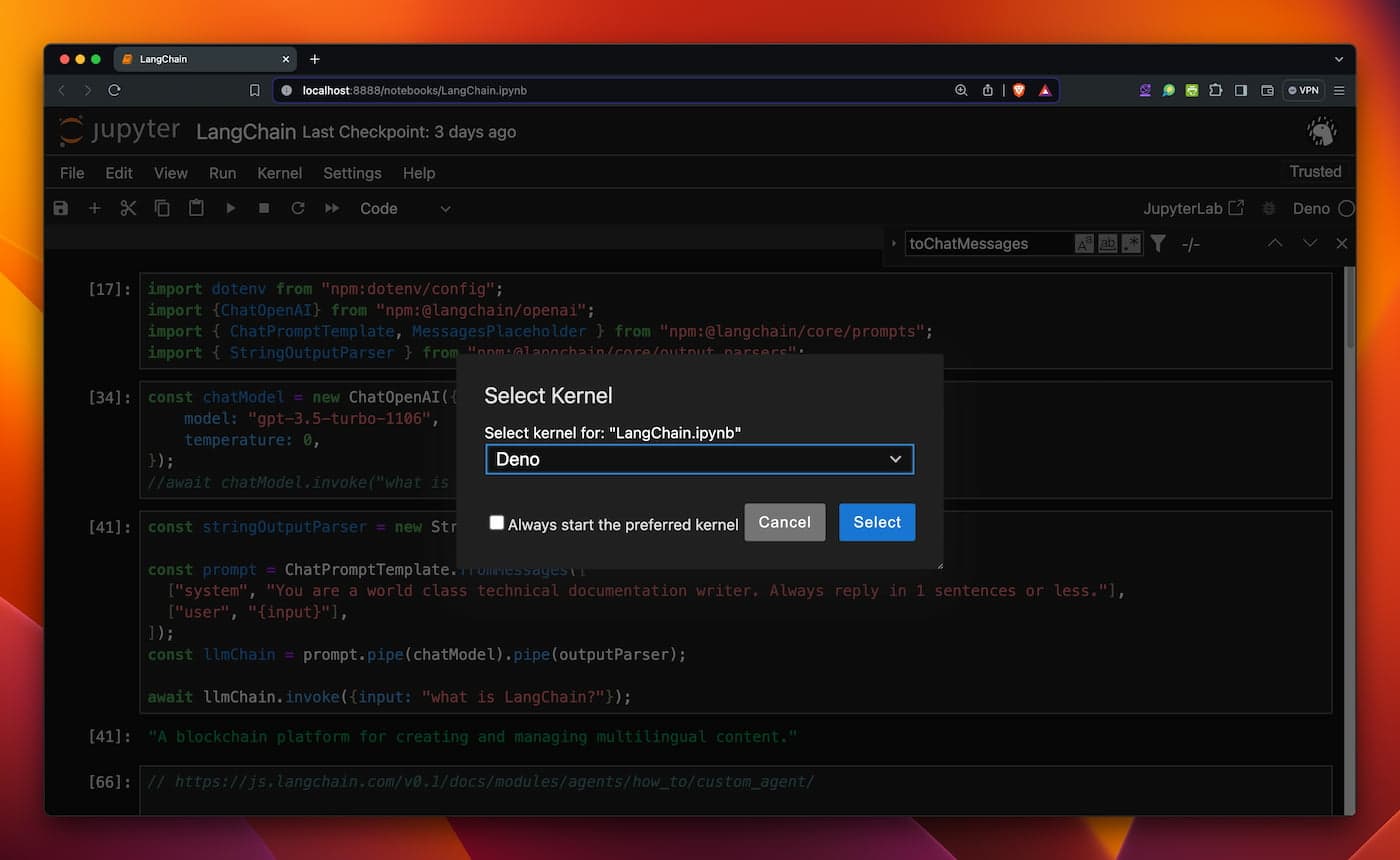Bookmark this page with the bookmark icon

254,90
